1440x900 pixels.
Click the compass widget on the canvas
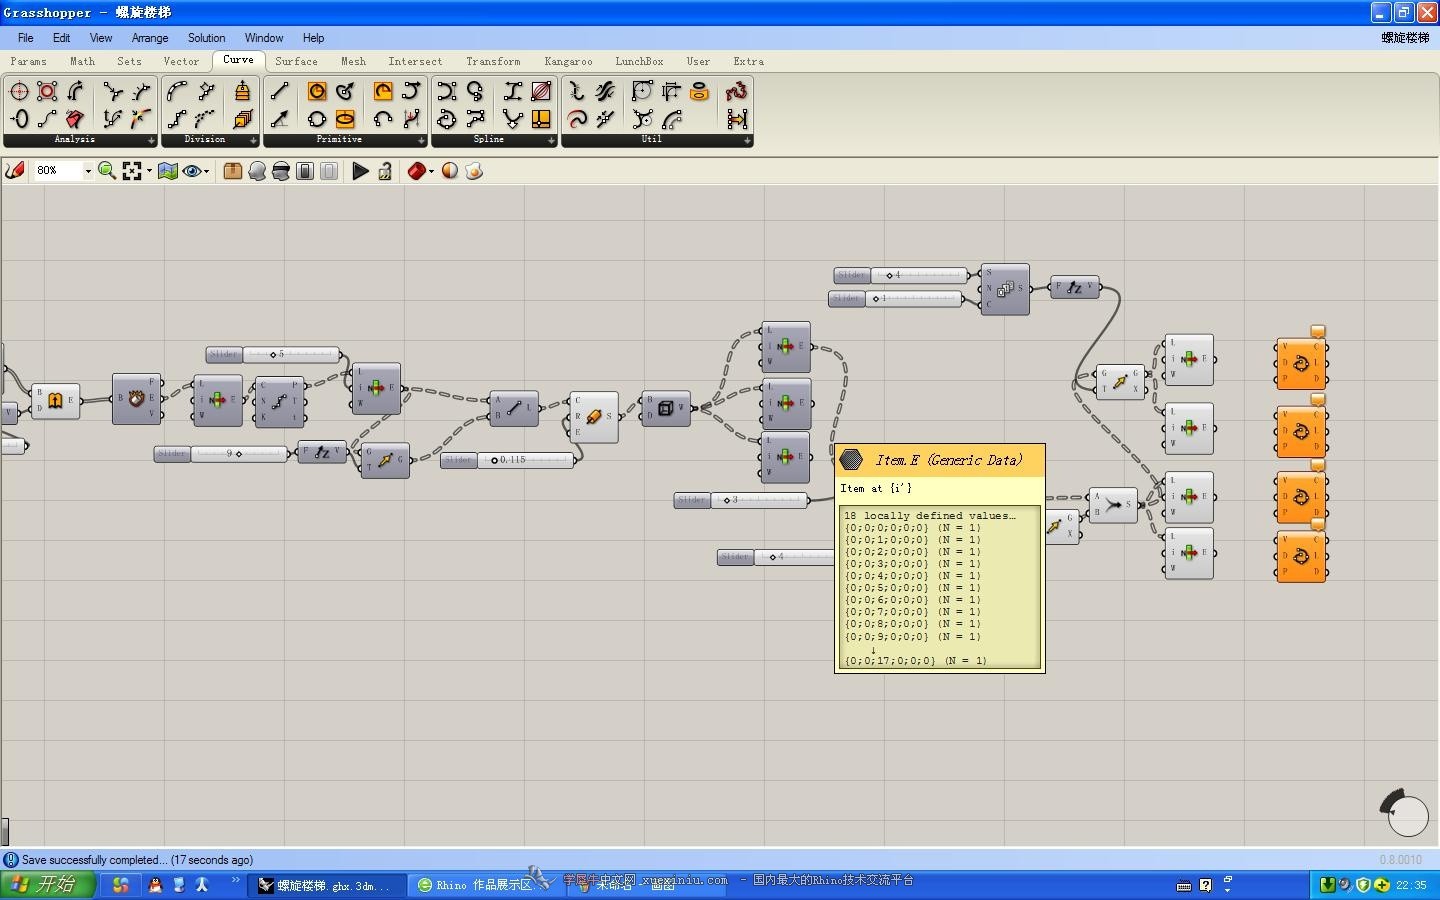click(x=1405, y=813)
